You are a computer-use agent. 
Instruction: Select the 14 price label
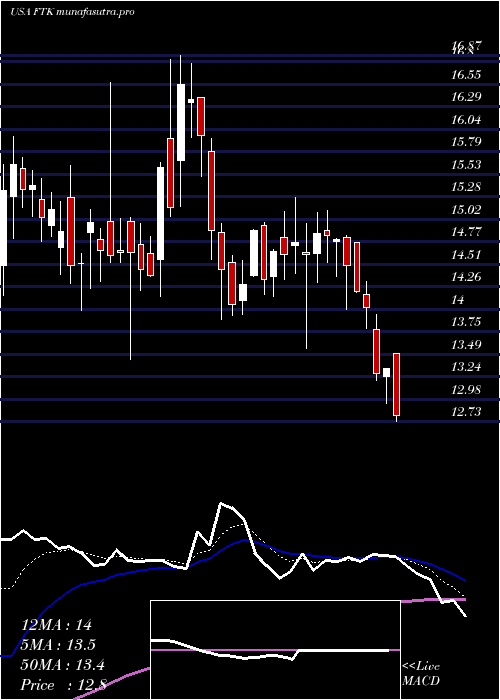click(x=458, y=300)
